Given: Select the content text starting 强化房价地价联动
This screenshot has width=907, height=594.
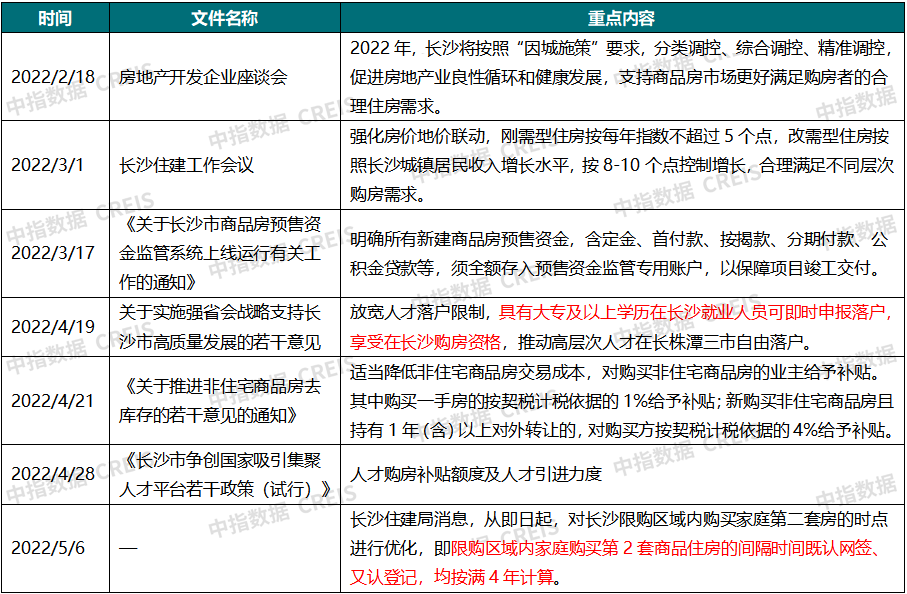Looking at the screenshot, I should pyautogui.click(x=622, y=165).
